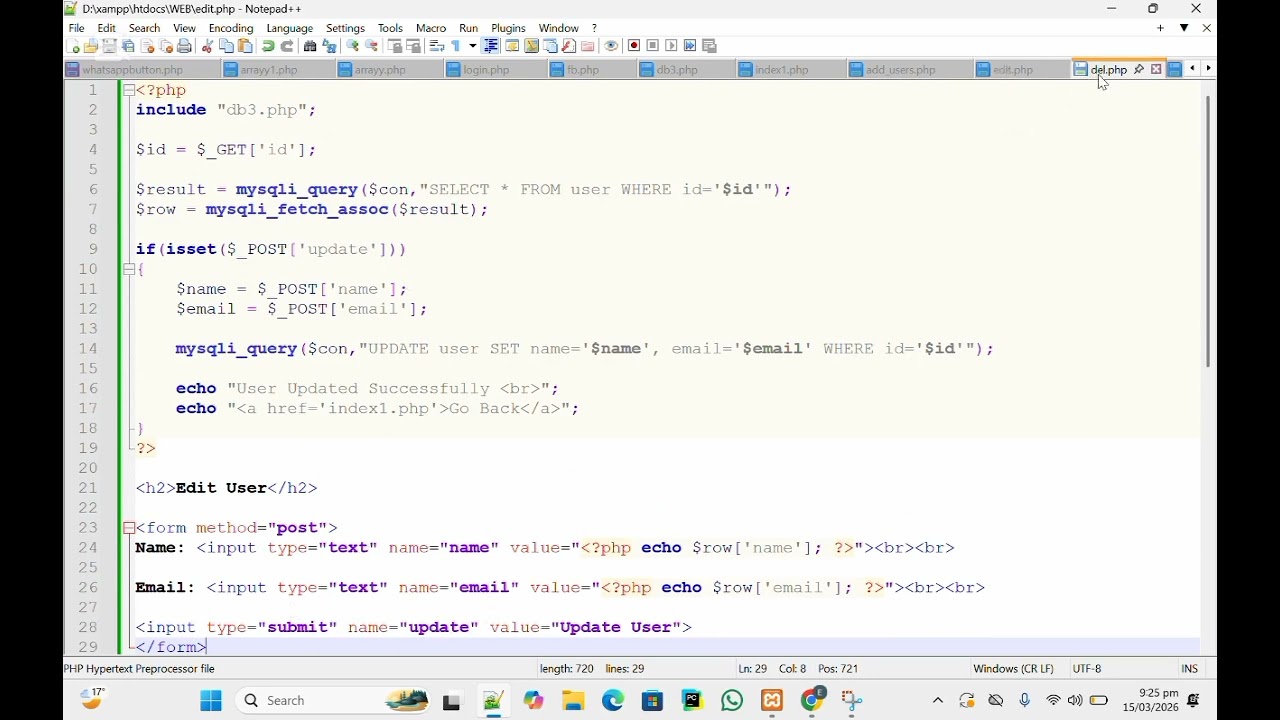This screenshot has width=1280, height=720.
Task: Open the Language menu
Action: (x=290, y=28)
